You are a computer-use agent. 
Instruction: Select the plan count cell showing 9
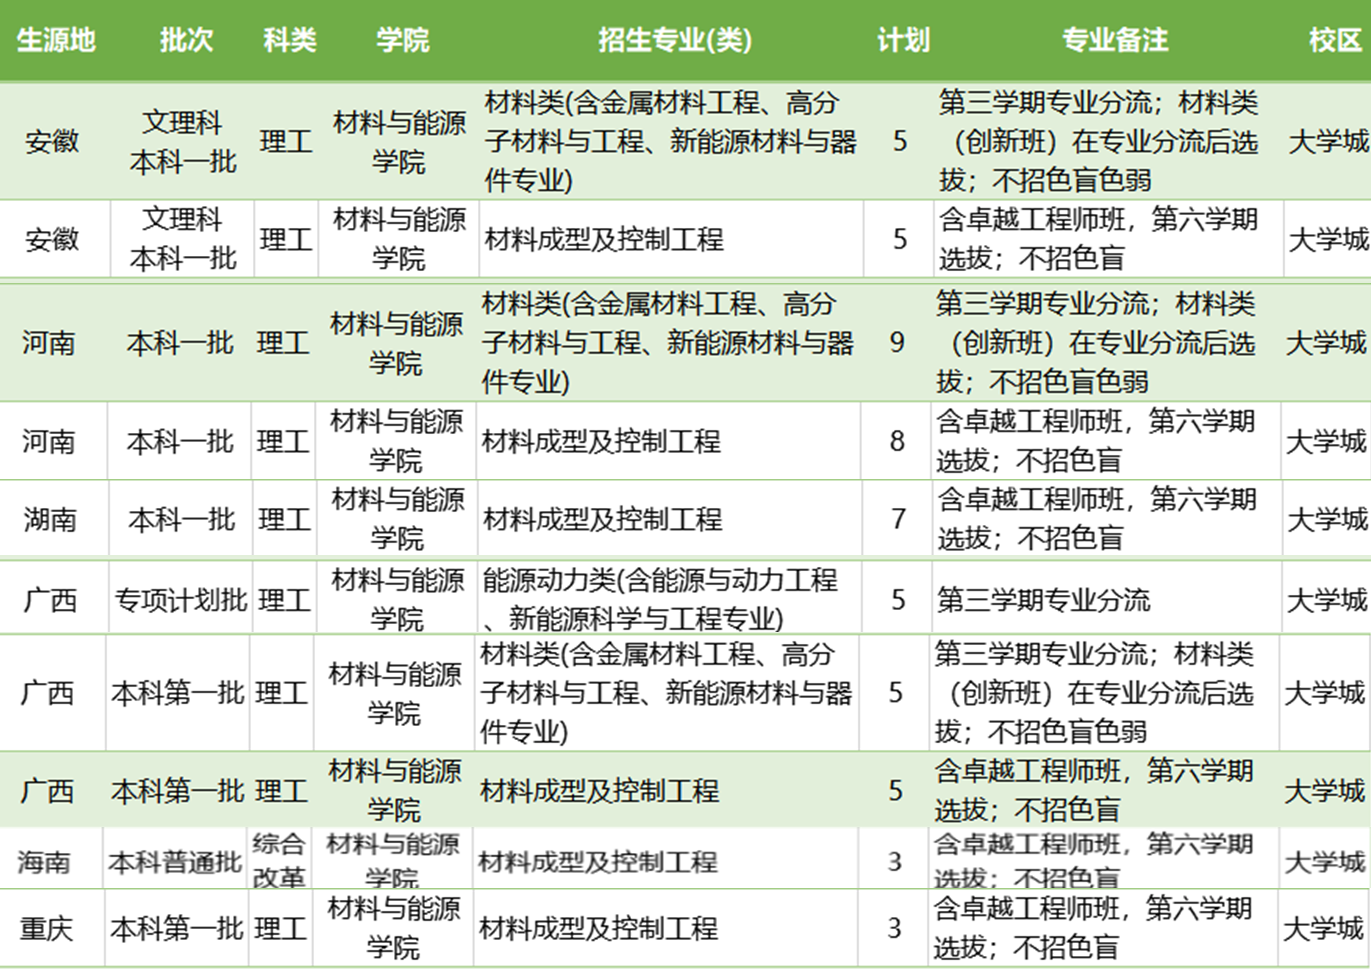coord(897,343)
